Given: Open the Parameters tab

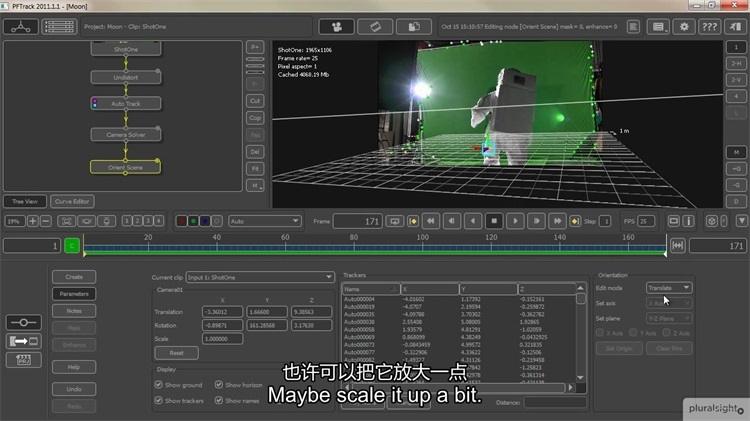Looking at the screenshot, I should pyautogui.click(x=74, y=294).
